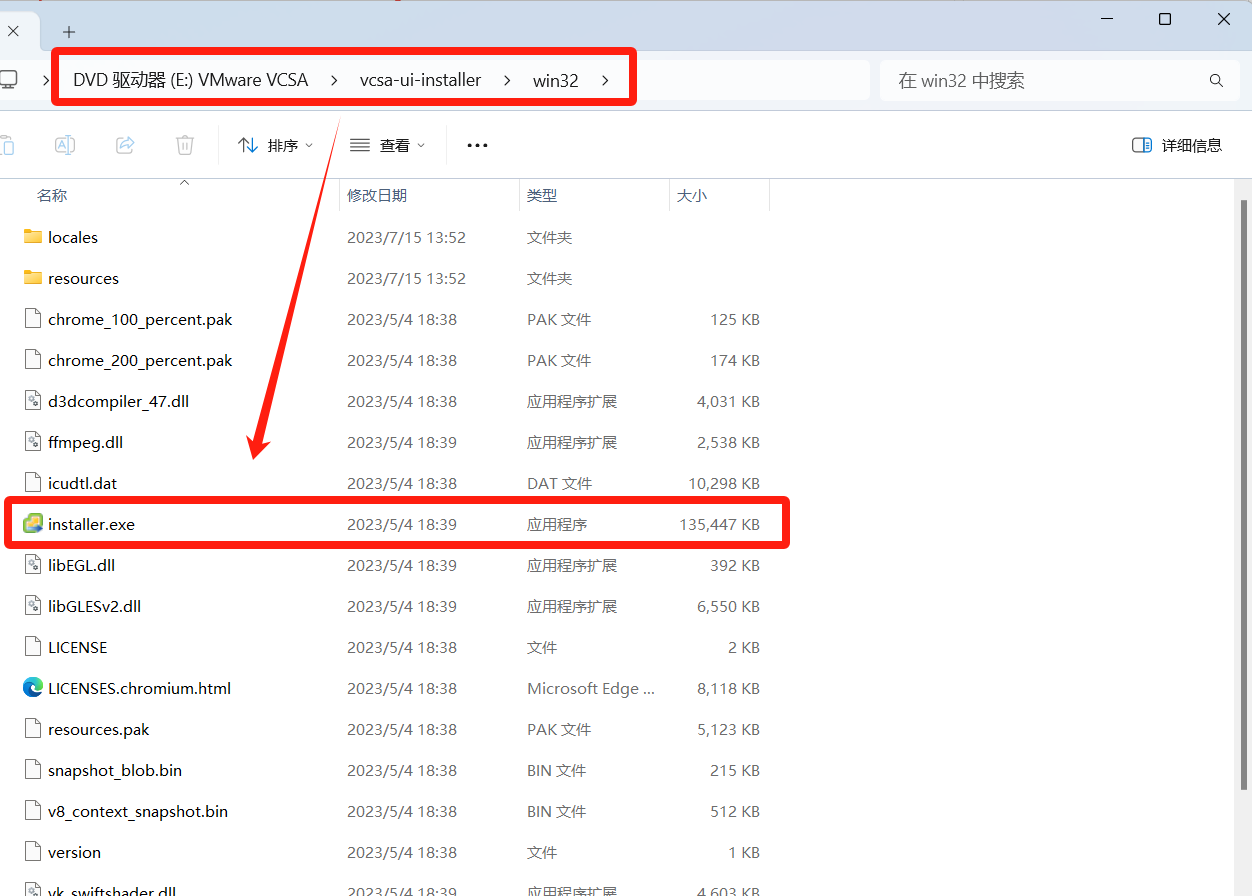Sort by the 名称 column header
Screen dimensions: 1252x896
52,196
